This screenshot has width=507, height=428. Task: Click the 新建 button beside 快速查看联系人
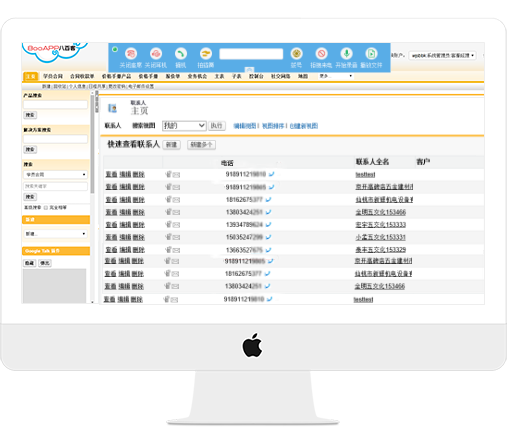click(171, 145)
